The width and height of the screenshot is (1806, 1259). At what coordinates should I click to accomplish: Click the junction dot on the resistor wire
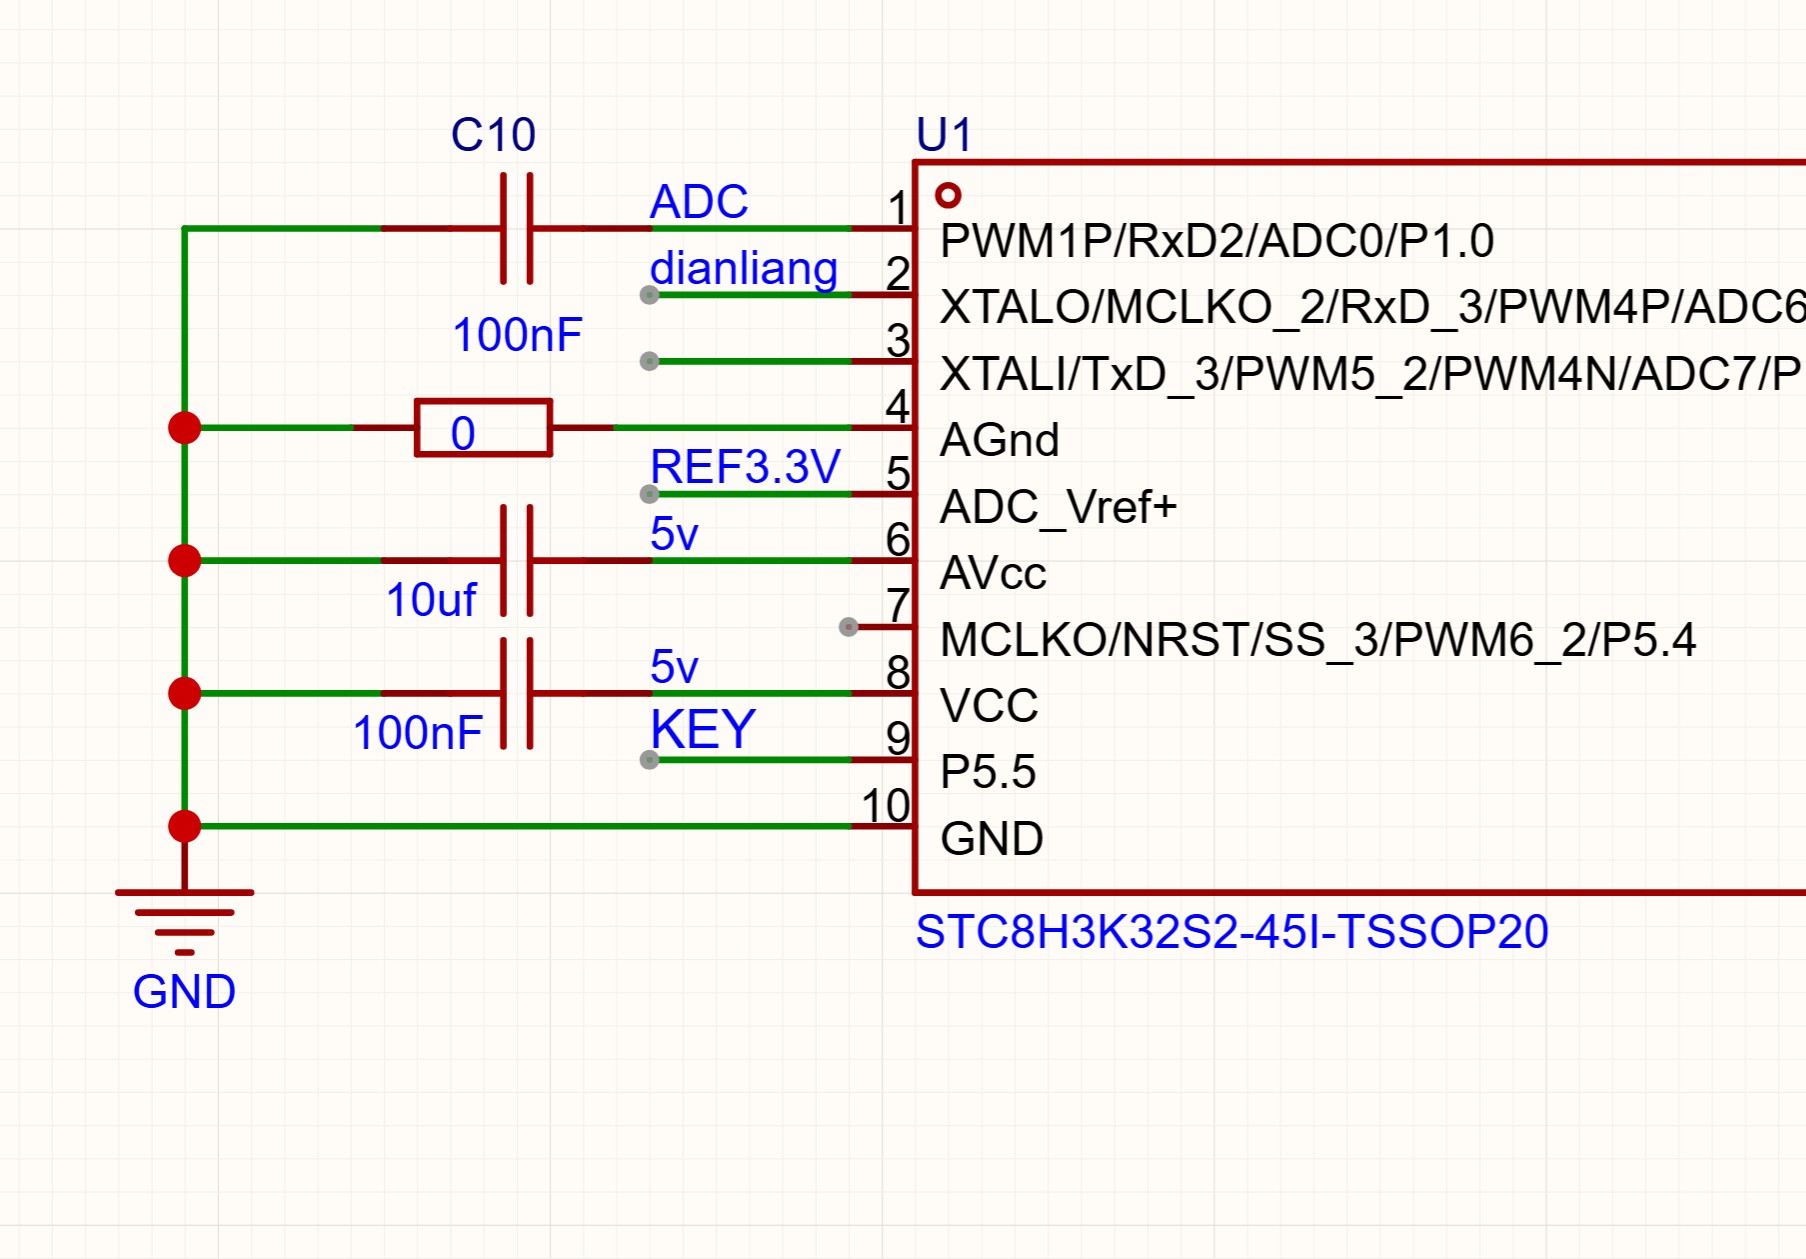pos(185,428)
